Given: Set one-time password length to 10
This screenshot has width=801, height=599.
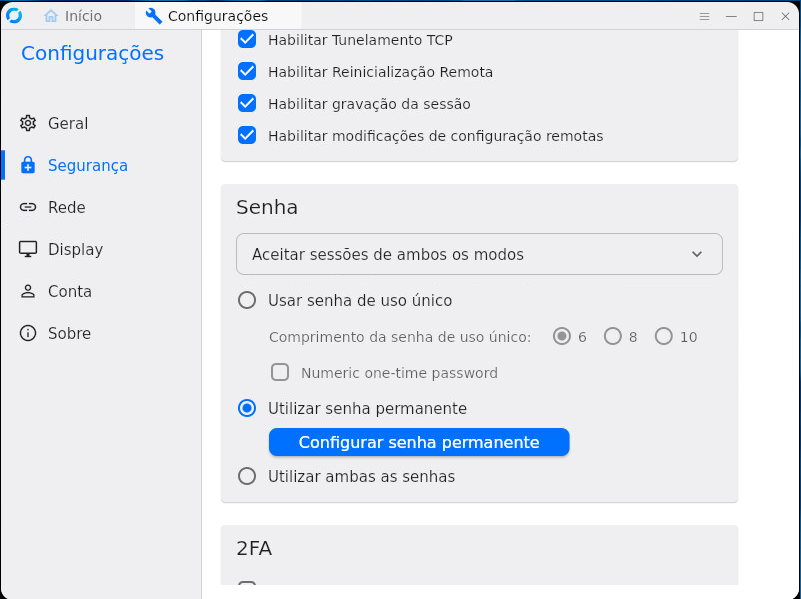Looking at the screenshot, I should tap(662, 337).
